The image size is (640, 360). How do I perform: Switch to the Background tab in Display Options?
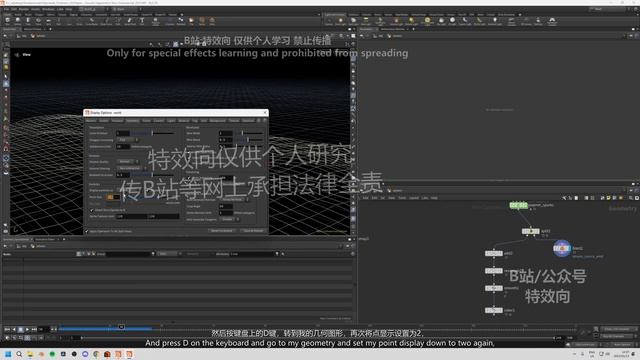point(218,121)
